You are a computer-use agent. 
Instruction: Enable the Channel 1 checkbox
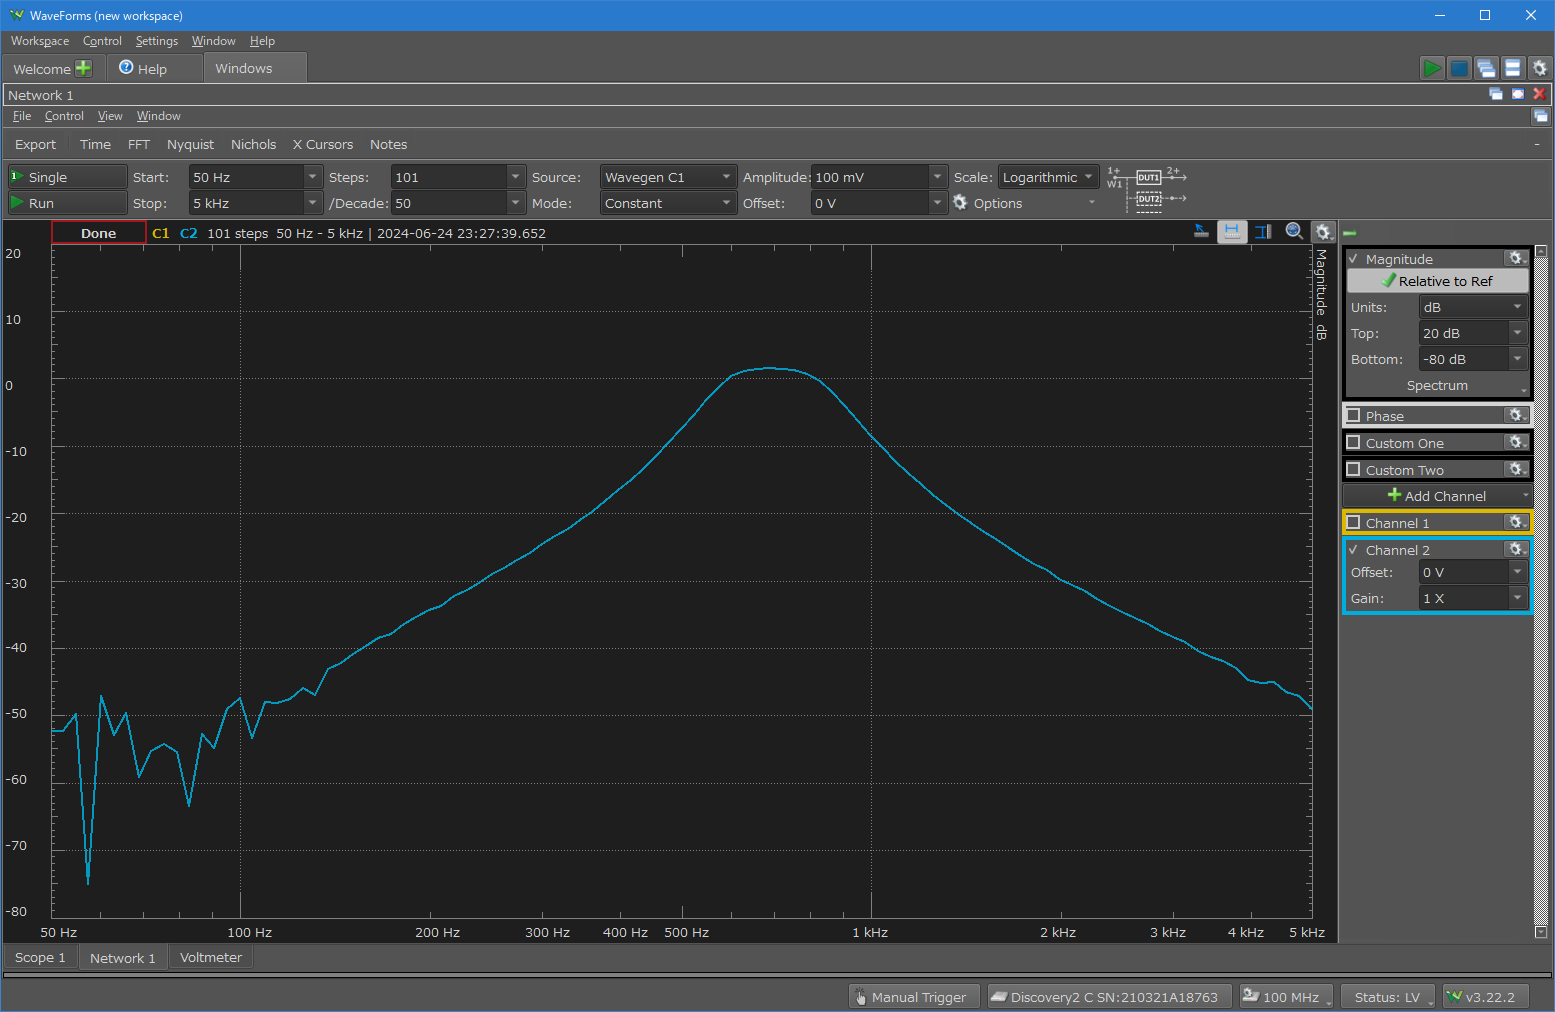tap(1353, 522)
